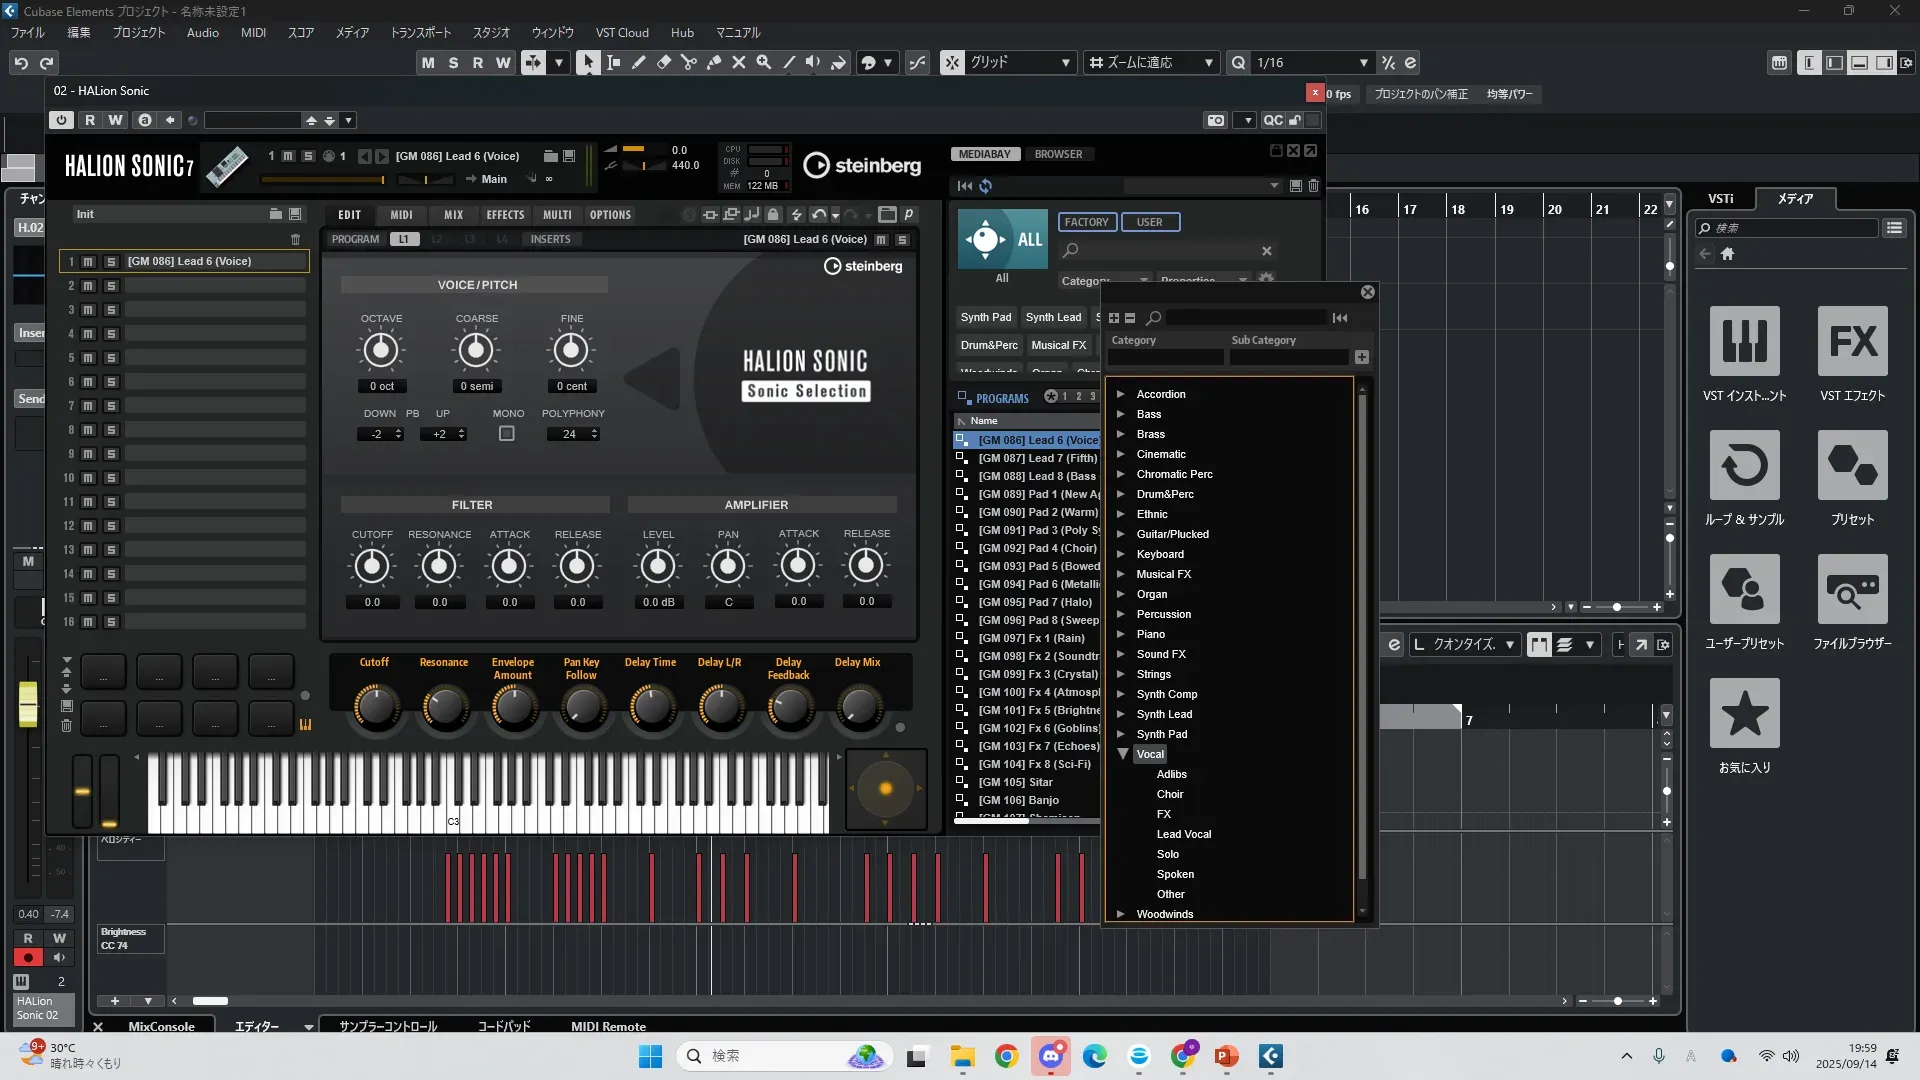
Task: Select the Scissors split tool
Action: [689, 62]
